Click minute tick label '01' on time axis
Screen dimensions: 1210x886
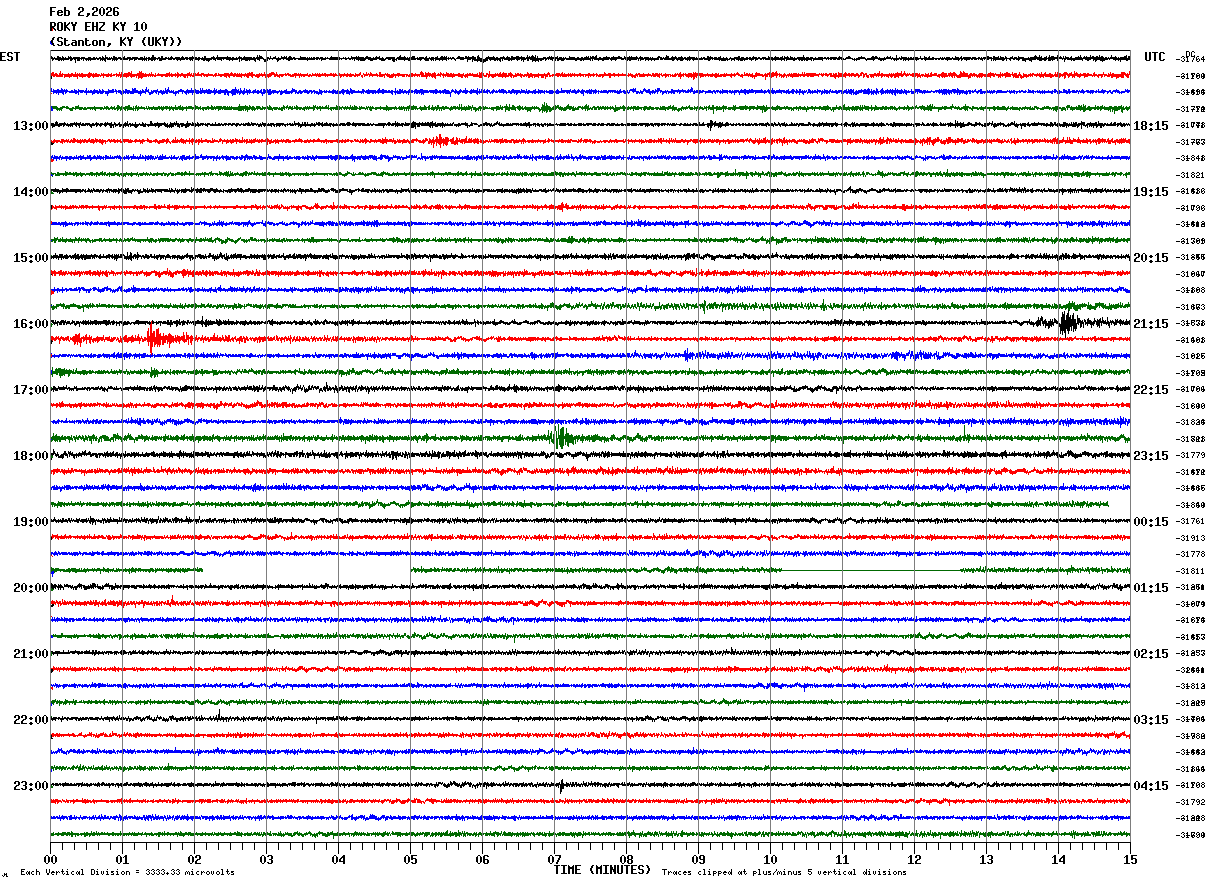(x=122, y=860)
